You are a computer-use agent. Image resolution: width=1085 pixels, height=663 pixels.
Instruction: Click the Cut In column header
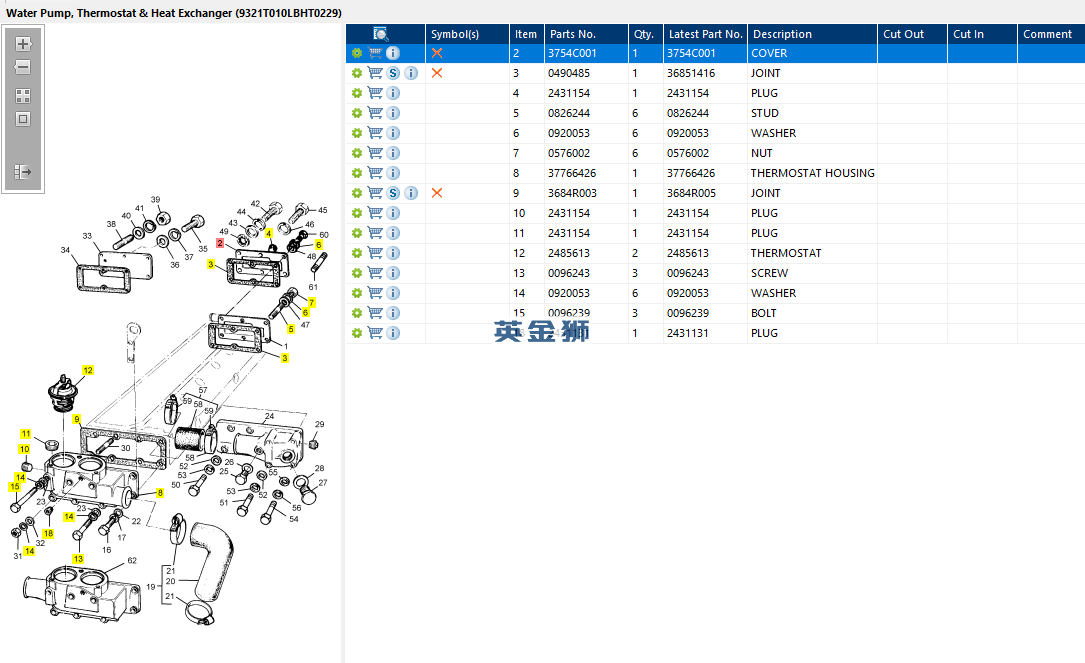pos(982,34)
